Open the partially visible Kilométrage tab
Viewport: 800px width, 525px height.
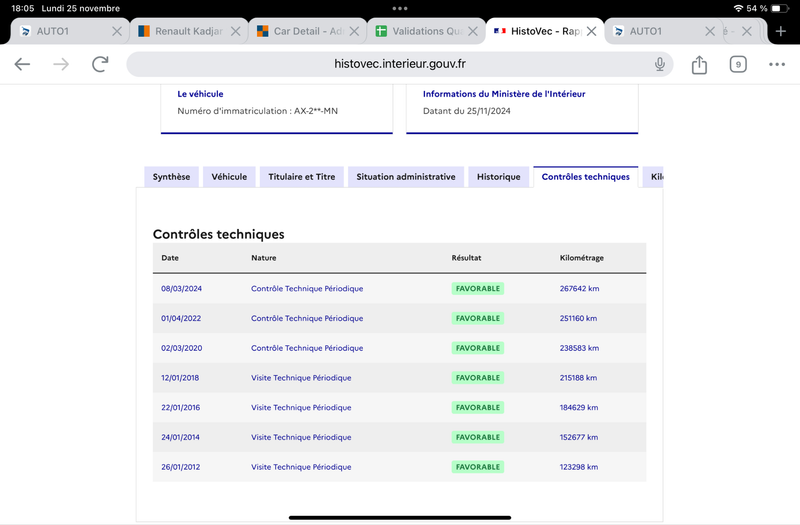(654, 177)
